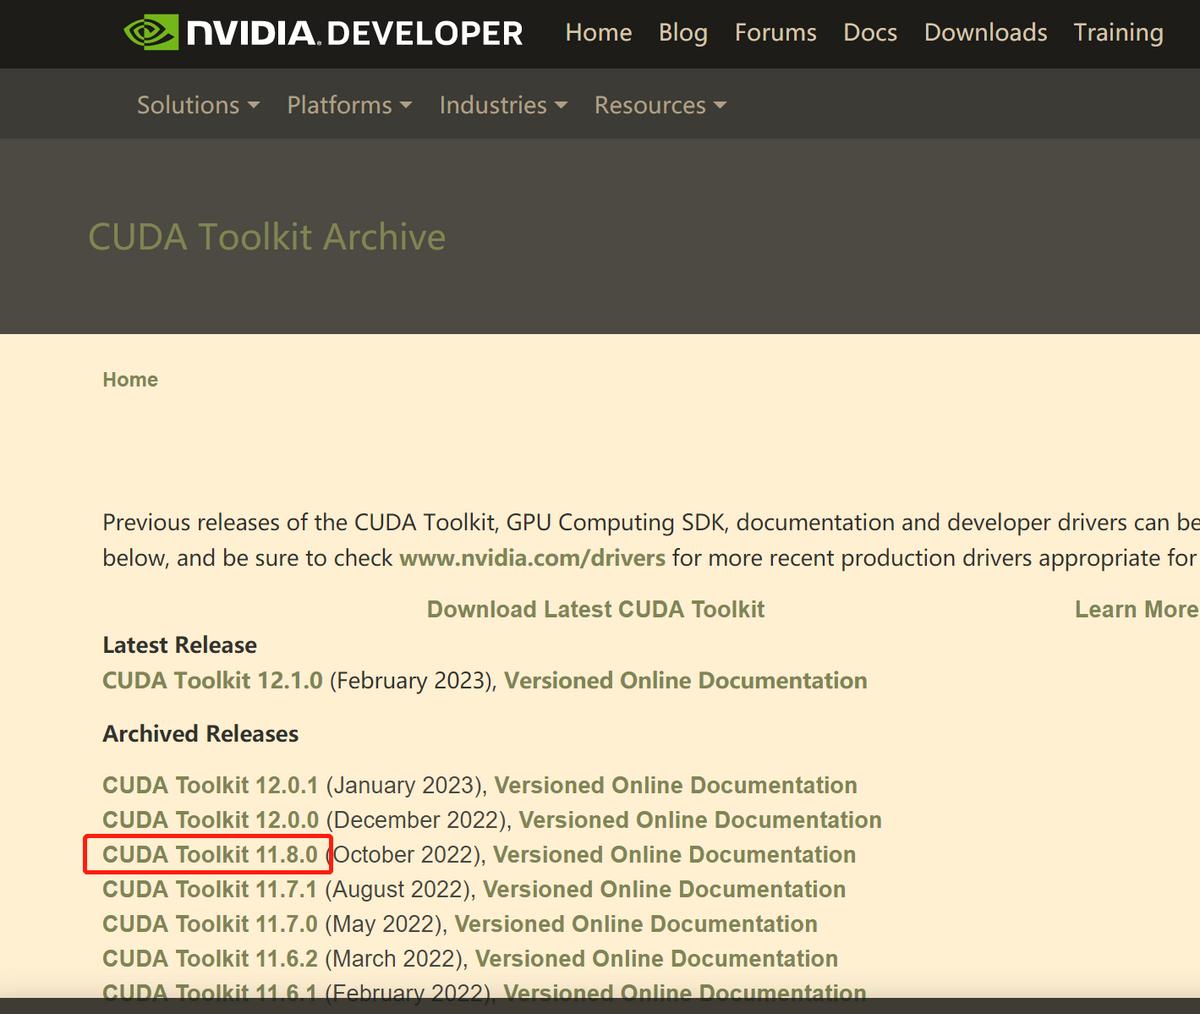Image resolution: width=1200 pixels, height=1014 pixels.
Task: Go to the Blog page
Action: (683, 33)
